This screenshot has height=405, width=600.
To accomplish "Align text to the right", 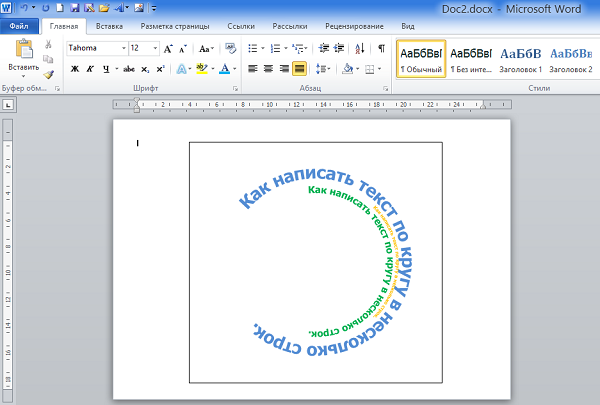I will coord(284,69).
